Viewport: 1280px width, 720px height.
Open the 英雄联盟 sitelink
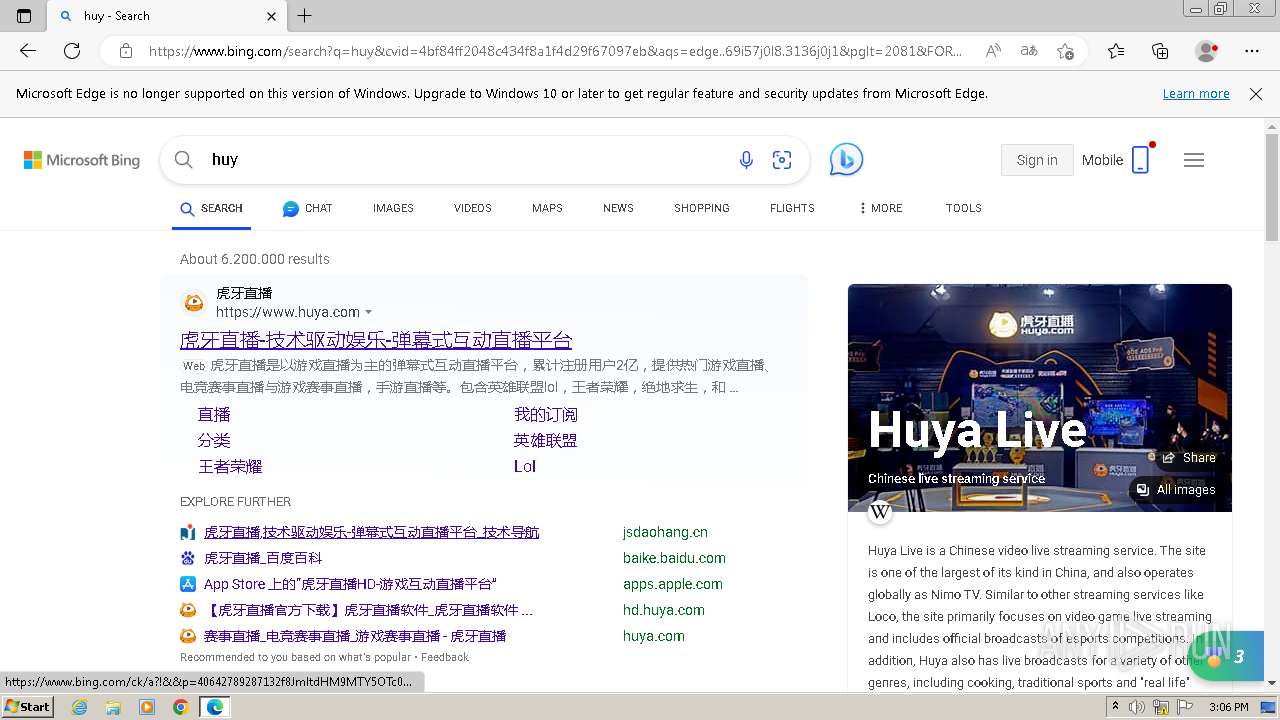[546, 440]
